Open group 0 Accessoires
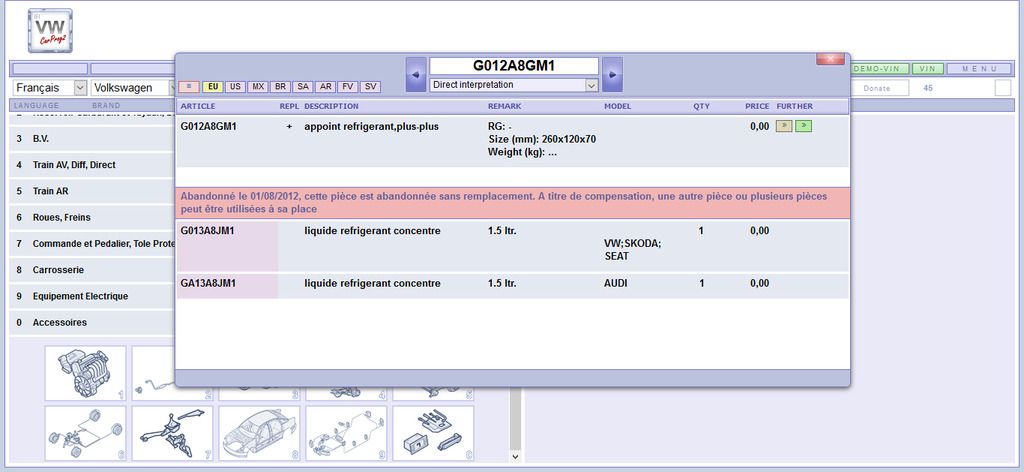Image resolution: width=1024 pixels, height=472 pixels. coord(93,323)
